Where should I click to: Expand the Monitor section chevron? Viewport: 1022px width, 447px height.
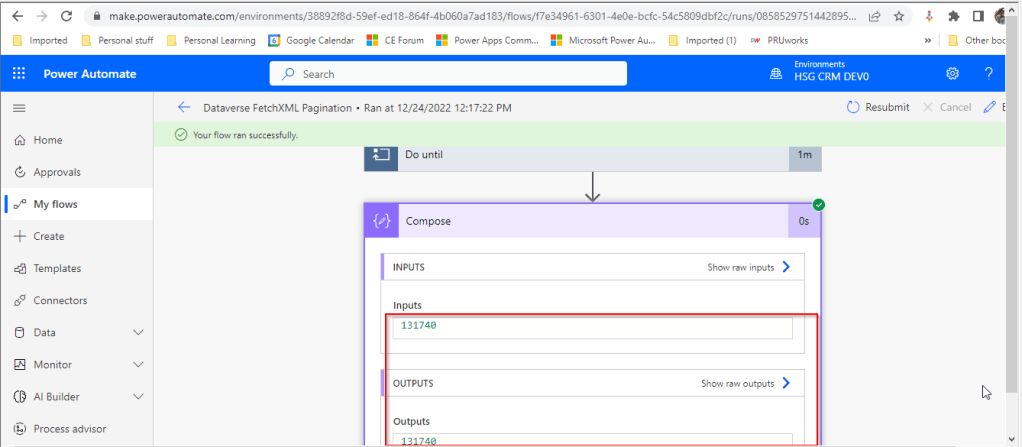[138, 365]
